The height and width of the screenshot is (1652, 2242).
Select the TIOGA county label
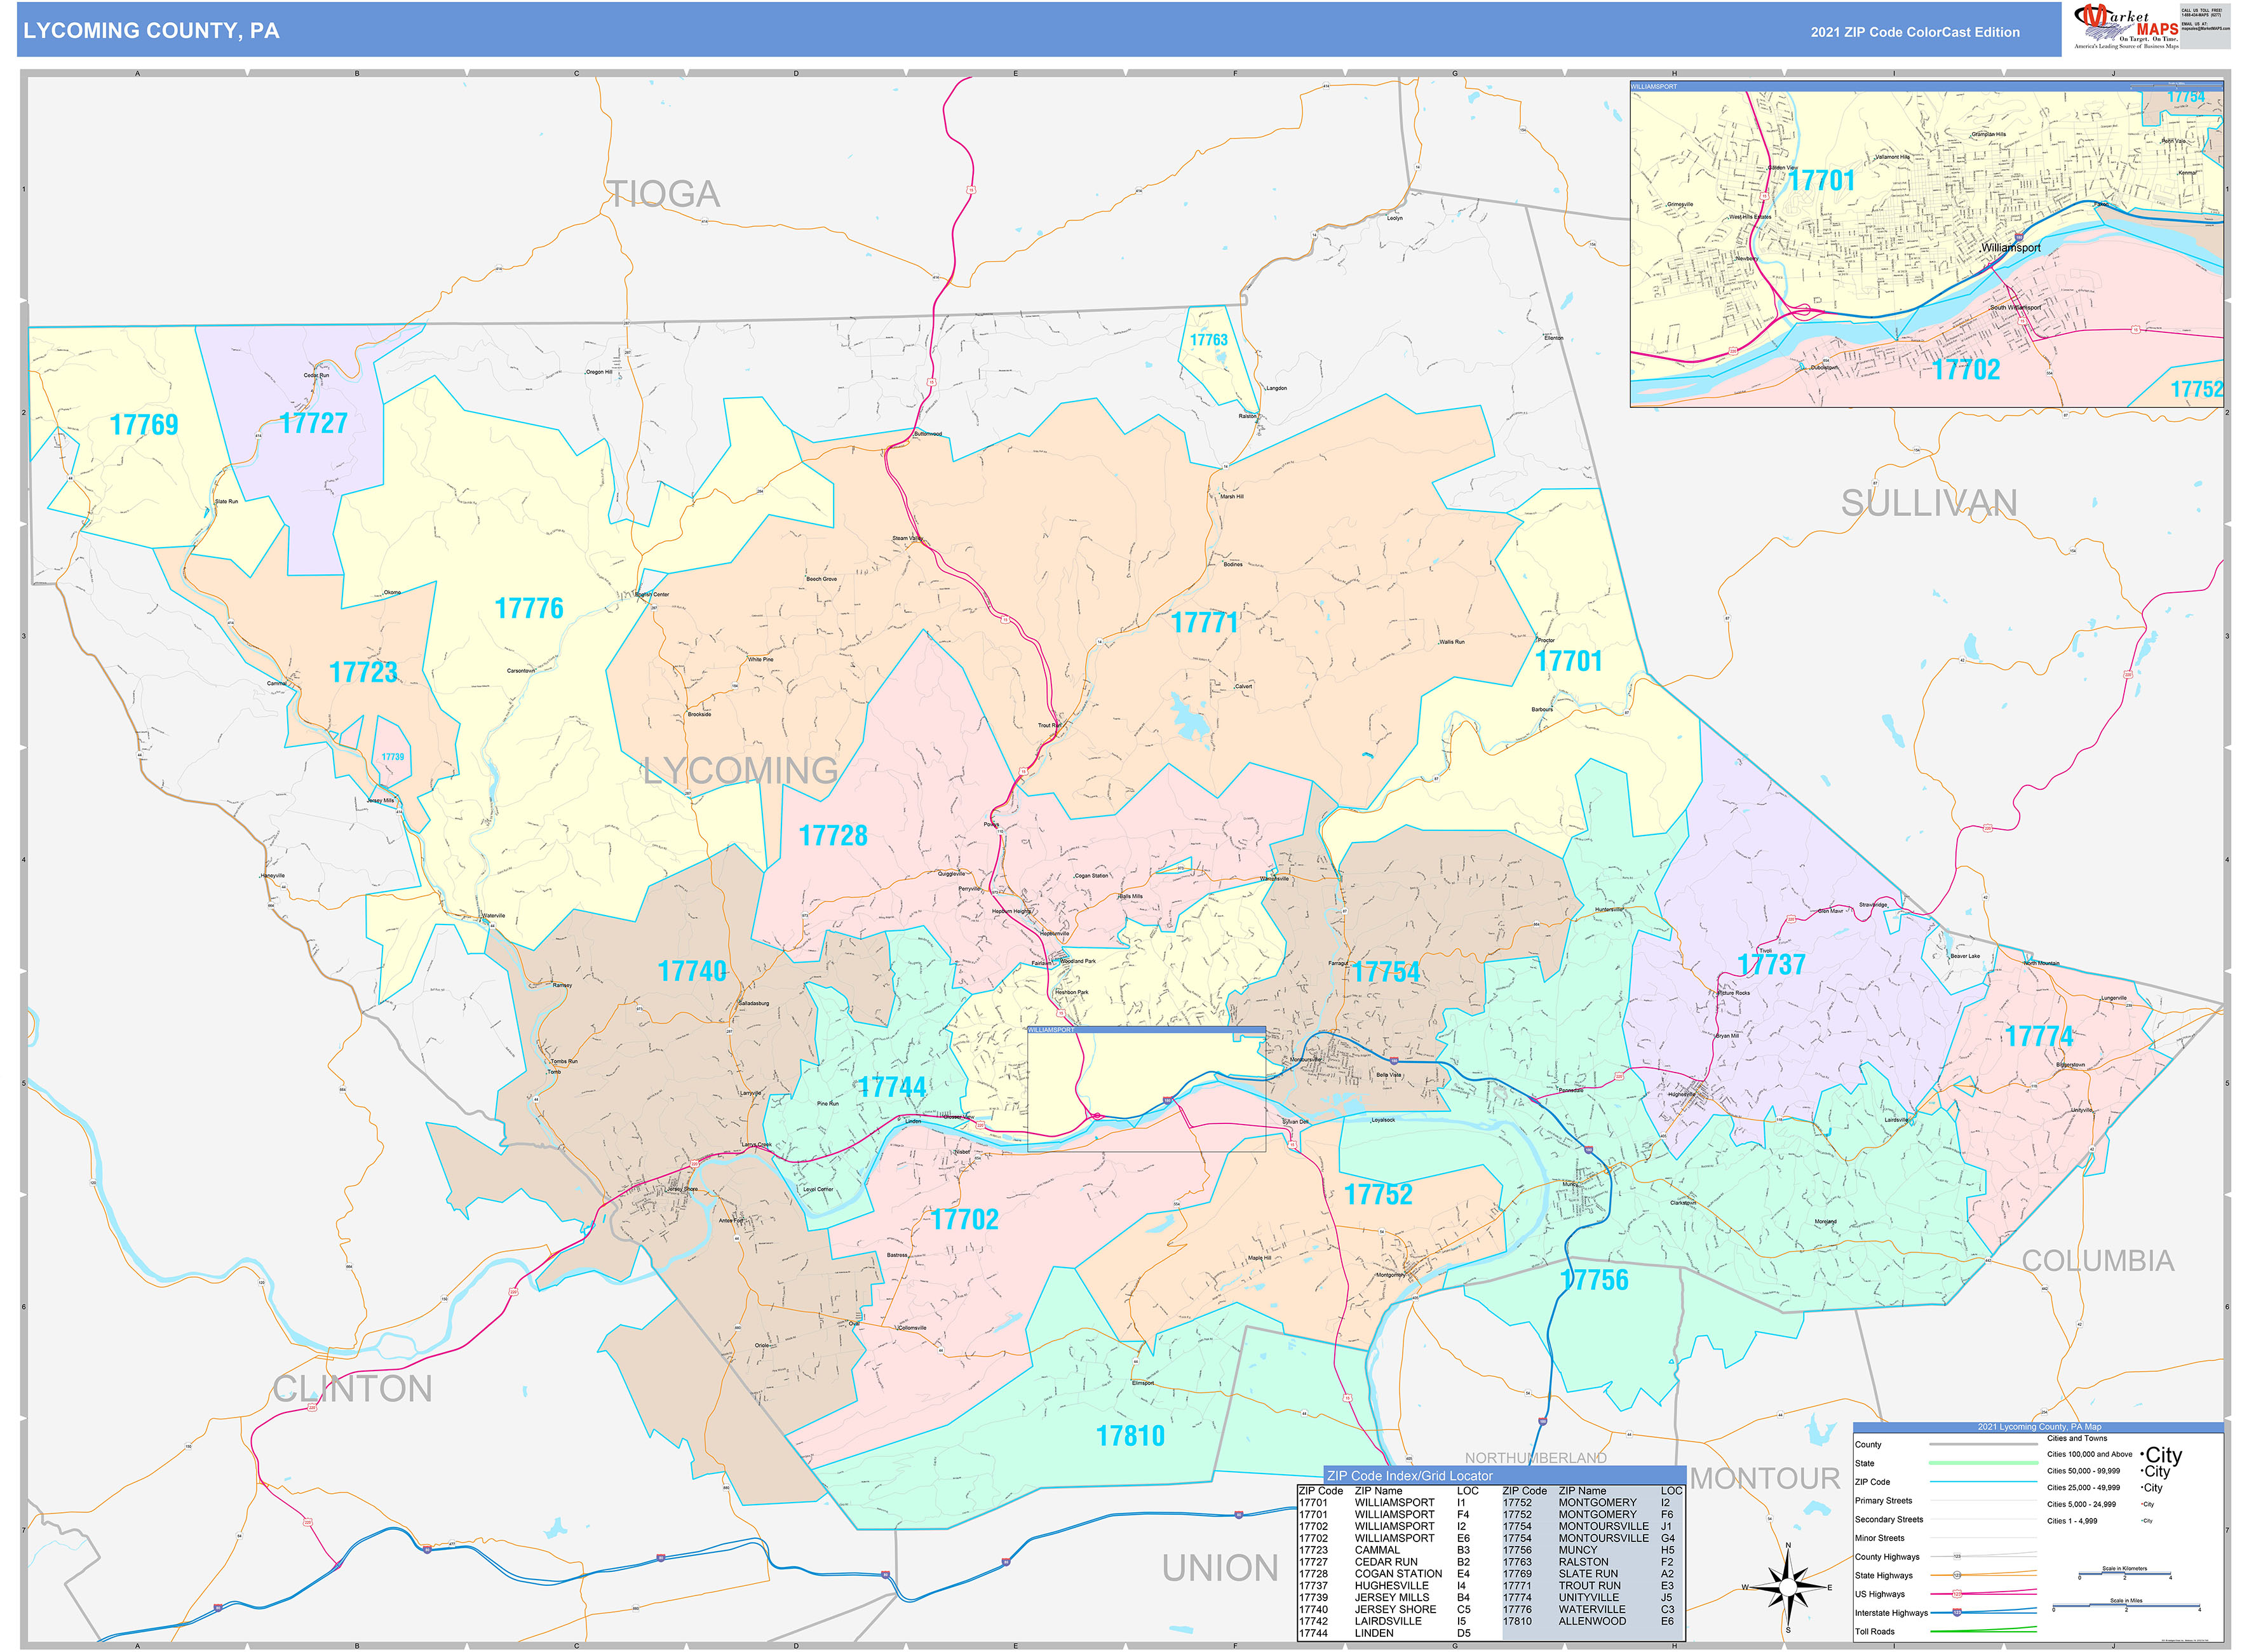(x=664, y=194)
